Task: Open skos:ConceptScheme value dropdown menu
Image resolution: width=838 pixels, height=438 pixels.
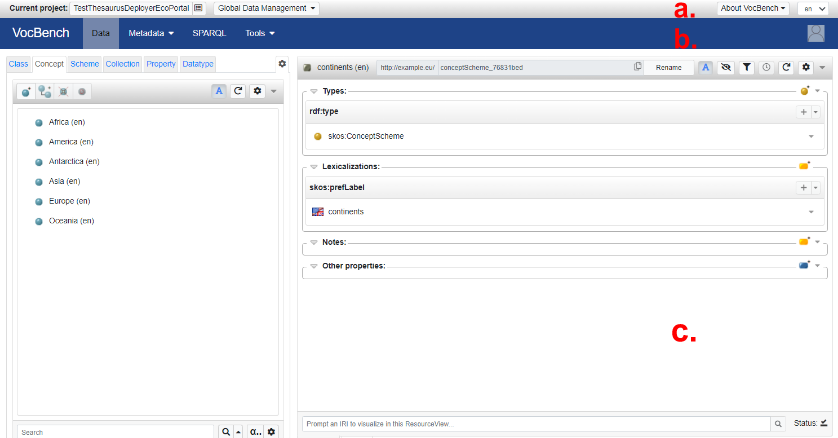Action: point(811,136)
